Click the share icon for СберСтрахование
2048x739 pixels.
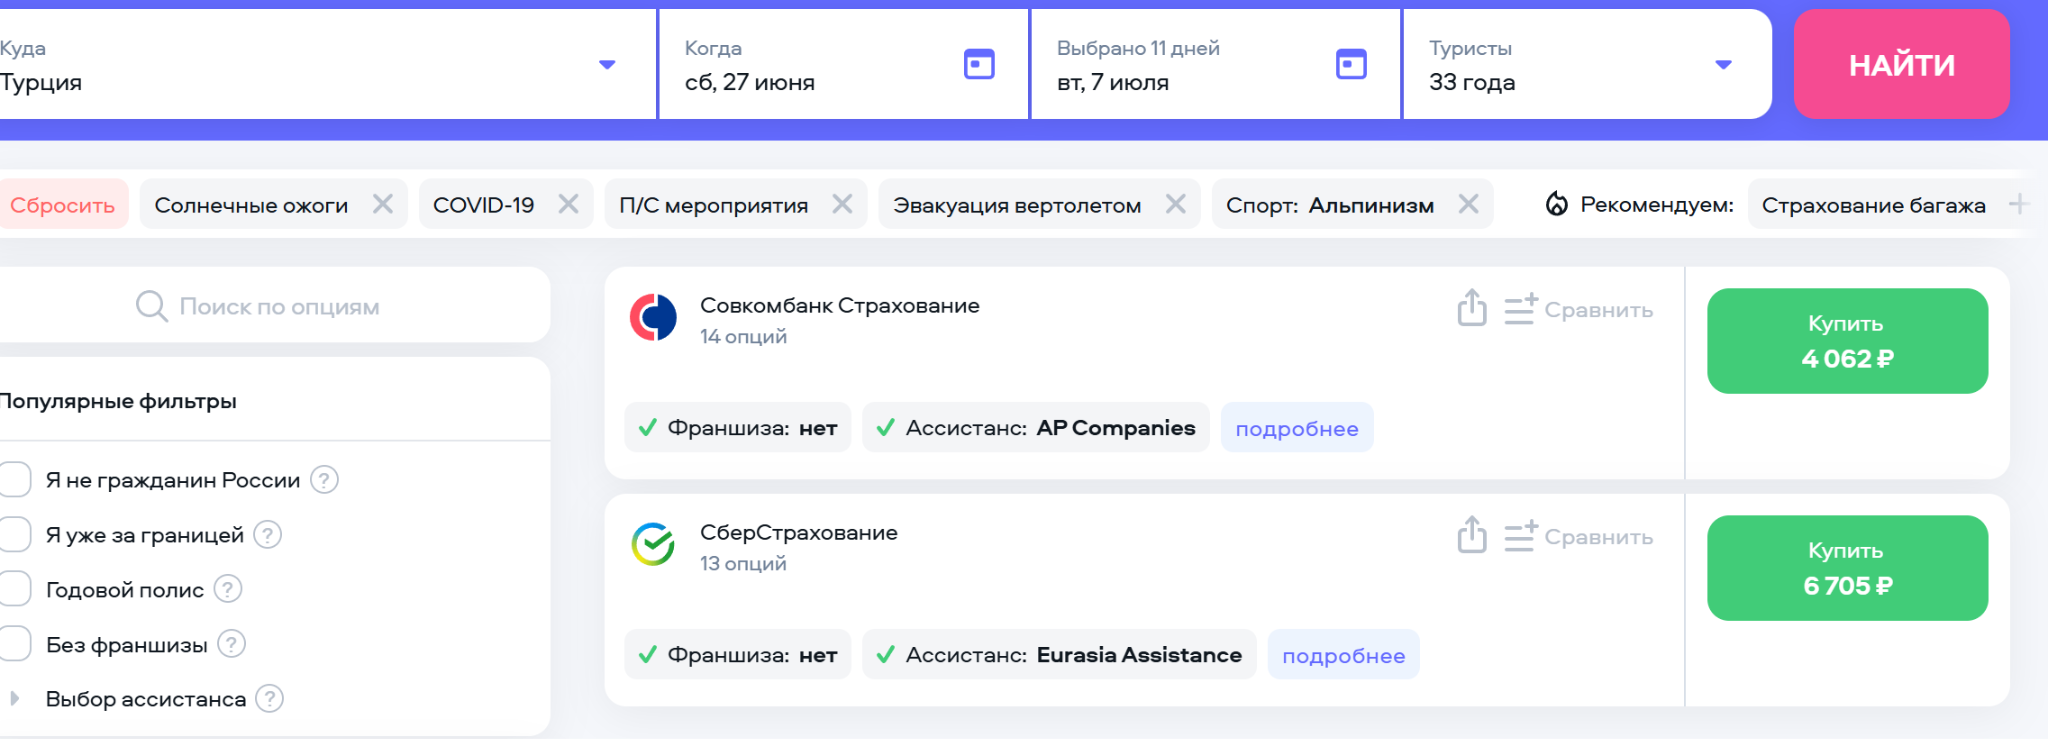coord(1471,535)
